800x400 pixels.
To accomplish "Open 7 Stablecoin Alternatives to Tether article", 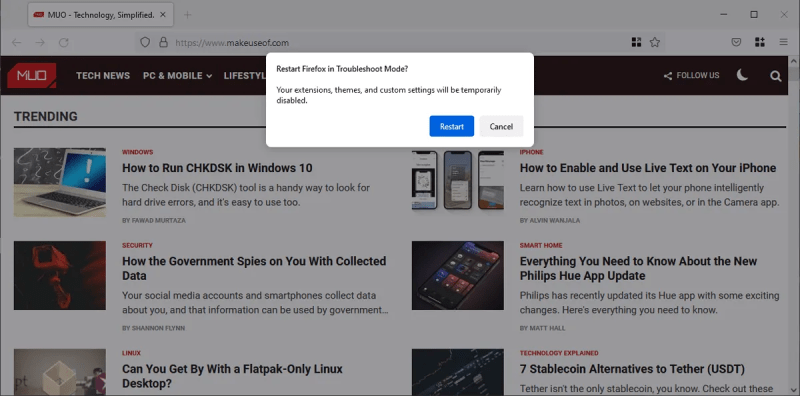I will (632, 369).
